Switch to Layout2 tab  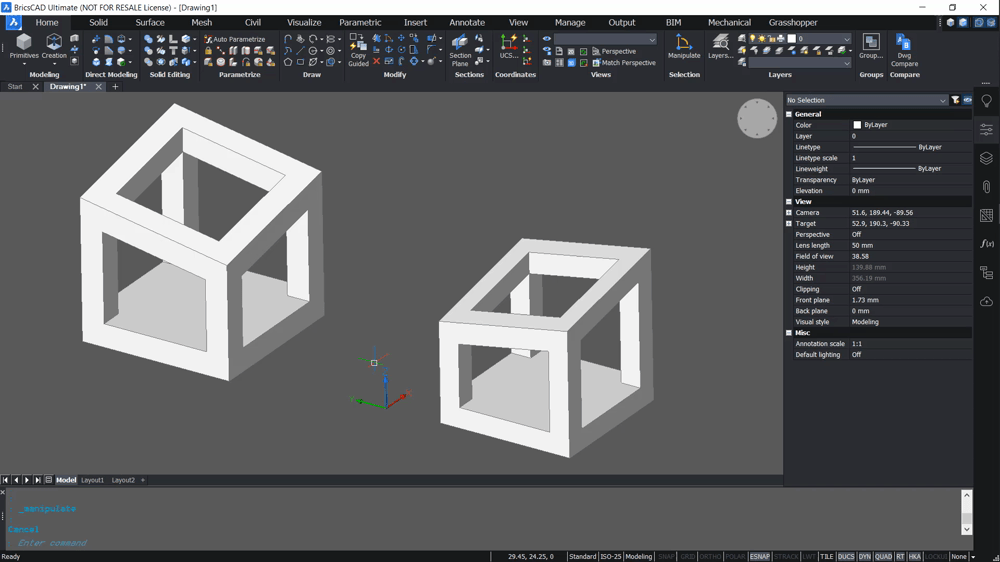tap(123, 480)
